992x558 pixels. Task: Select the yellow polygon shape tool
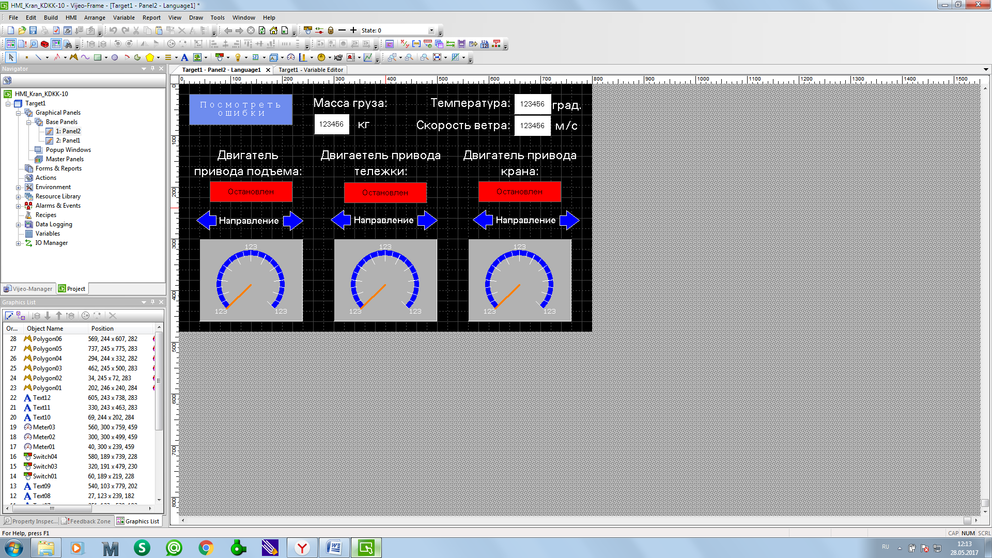tap(149, 58)
